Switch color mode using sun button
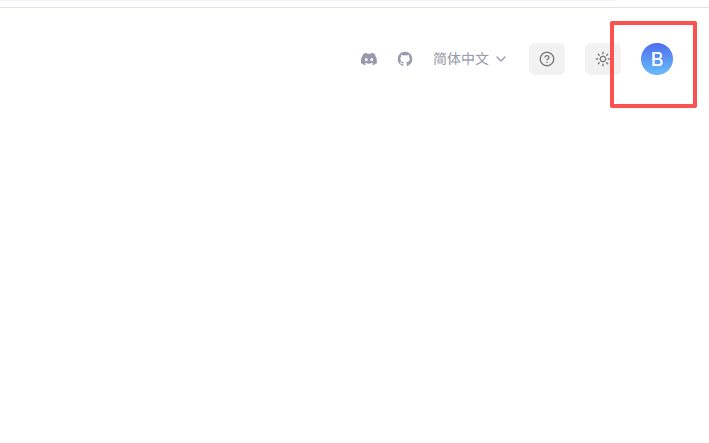The height and width of the screenshot is (443, 709). [x=602, y=59]
